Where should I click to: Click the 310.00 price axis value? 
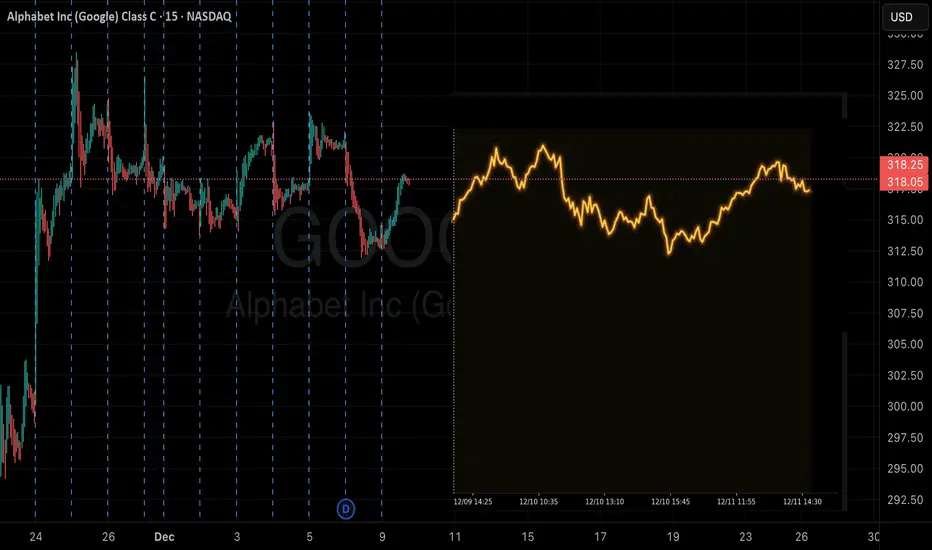click(x=905, y=282)
